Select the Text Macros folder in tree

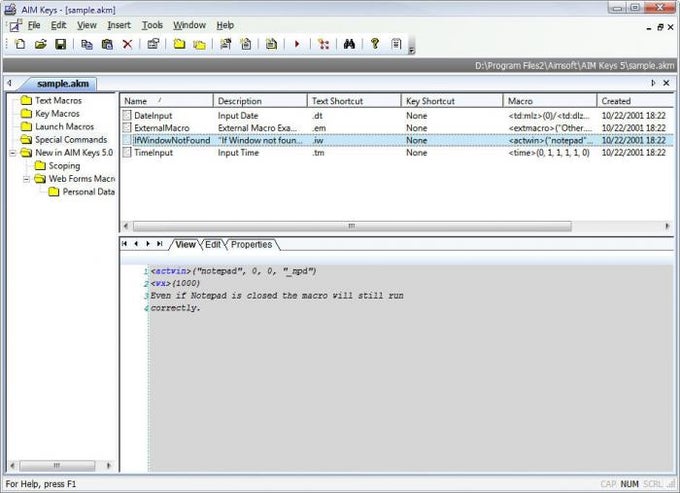pos(58,101)
